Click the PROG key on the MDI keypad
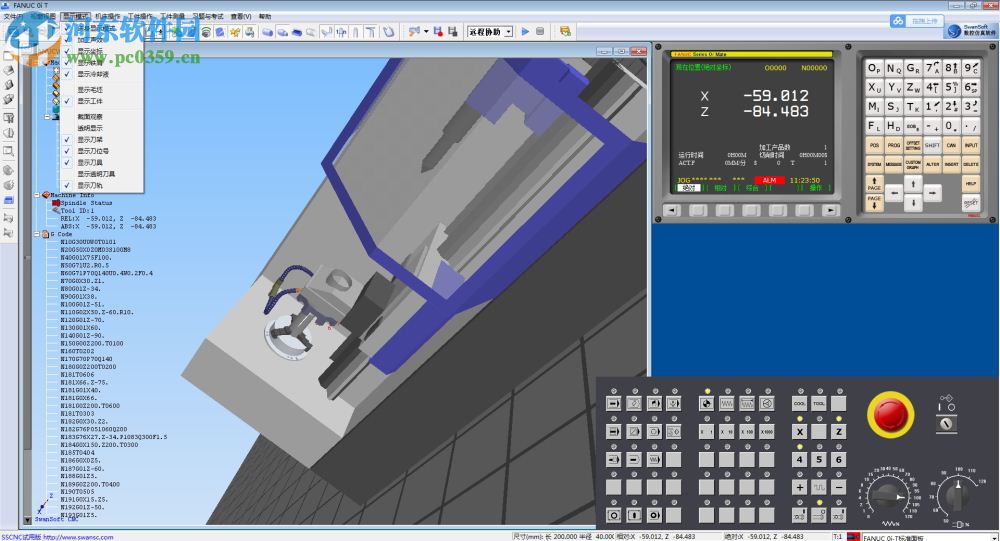The height and width of the screenshot is (541, 1000). pos(893,145)
